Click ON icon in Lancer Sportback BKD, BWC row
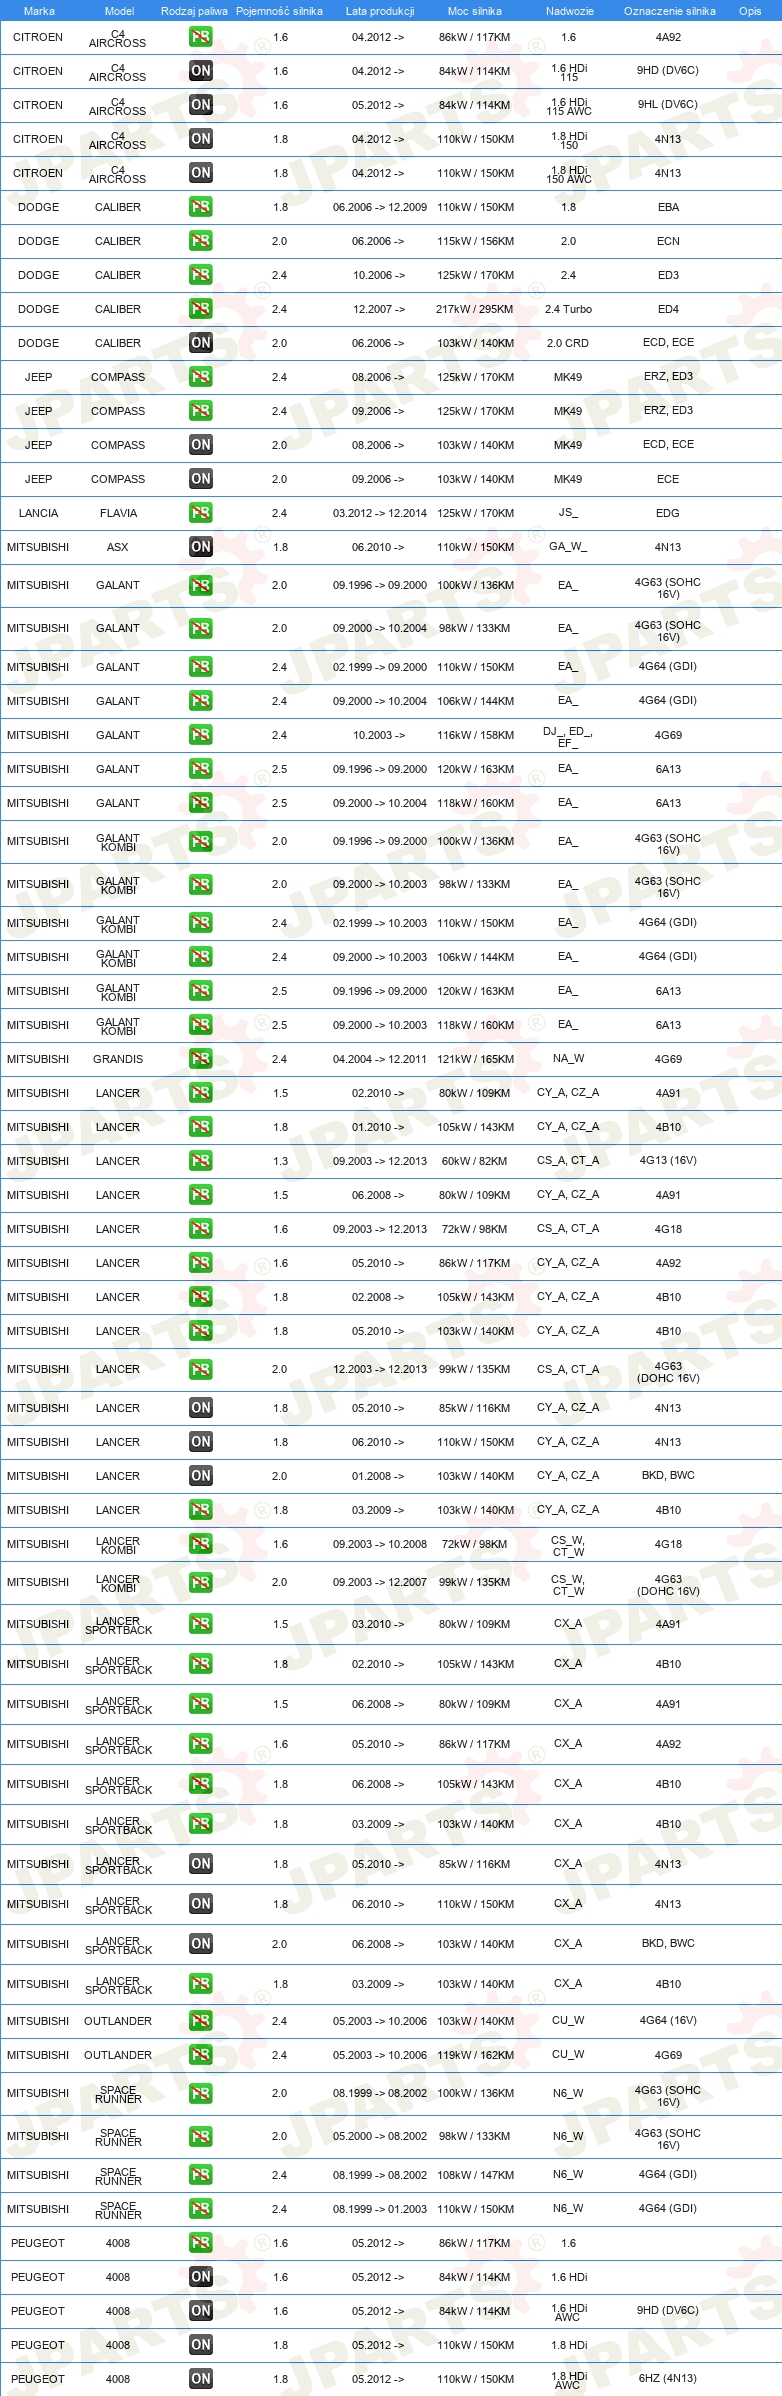The image size is (782, 2396). pyautogui.click(x=201, y=1944)
